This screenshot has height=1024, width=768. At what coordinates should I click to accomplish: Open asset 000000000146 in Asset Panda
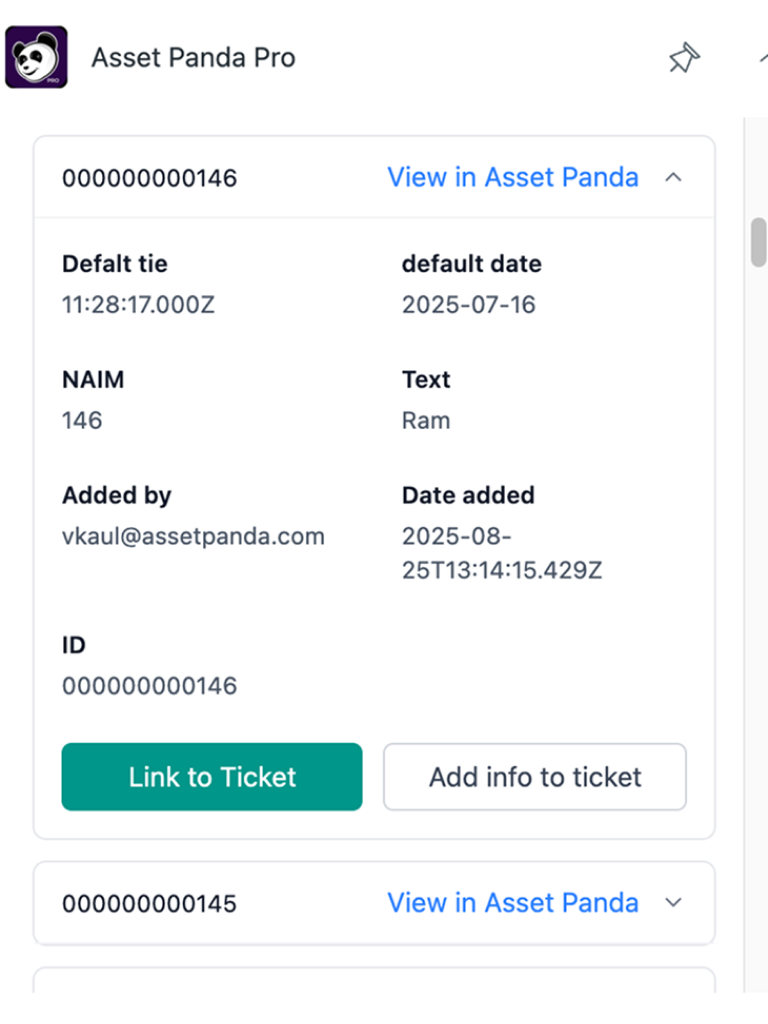(512, 178)
